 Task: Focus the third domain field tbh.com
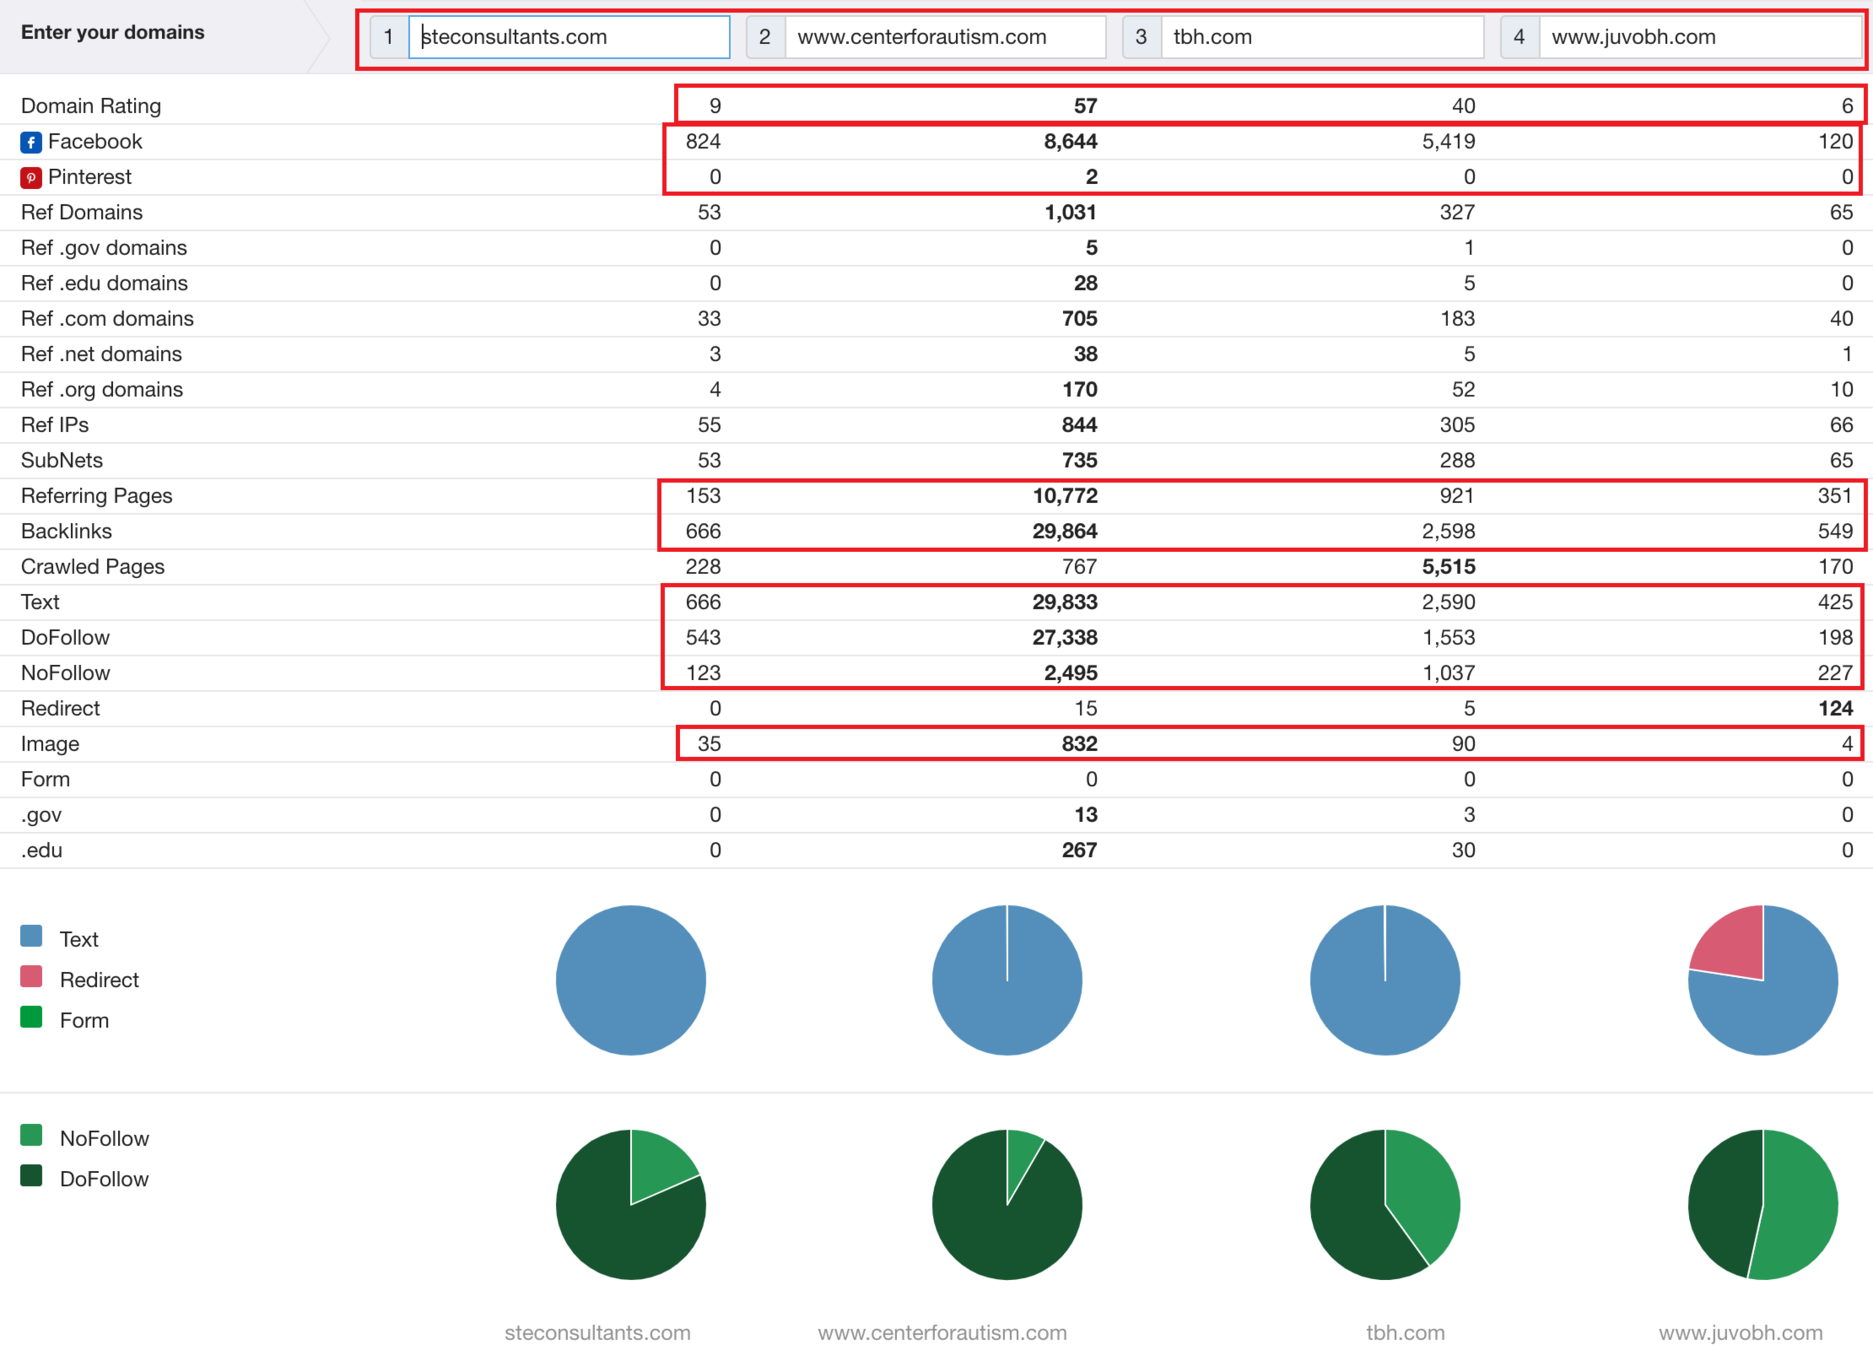pyautogui.click(x=1322, y=37)
